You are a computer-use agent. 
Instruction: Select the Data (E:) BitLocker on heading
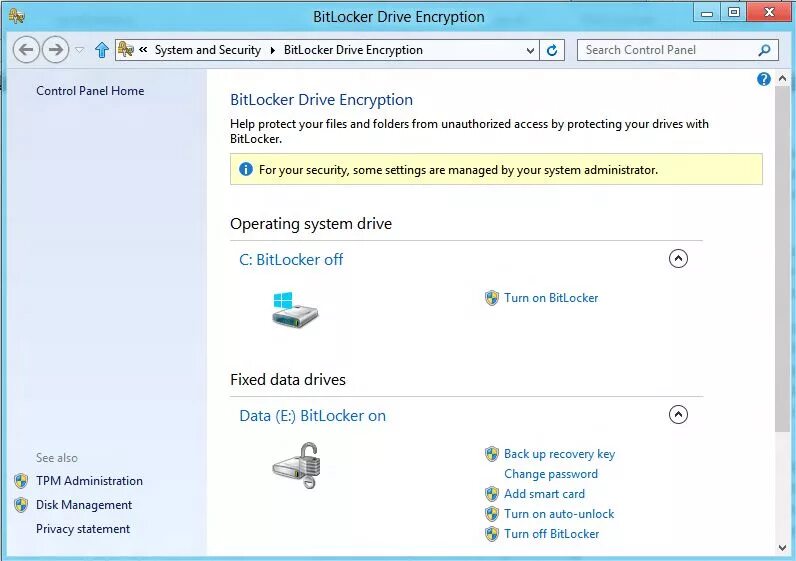(x=312, y=416)
